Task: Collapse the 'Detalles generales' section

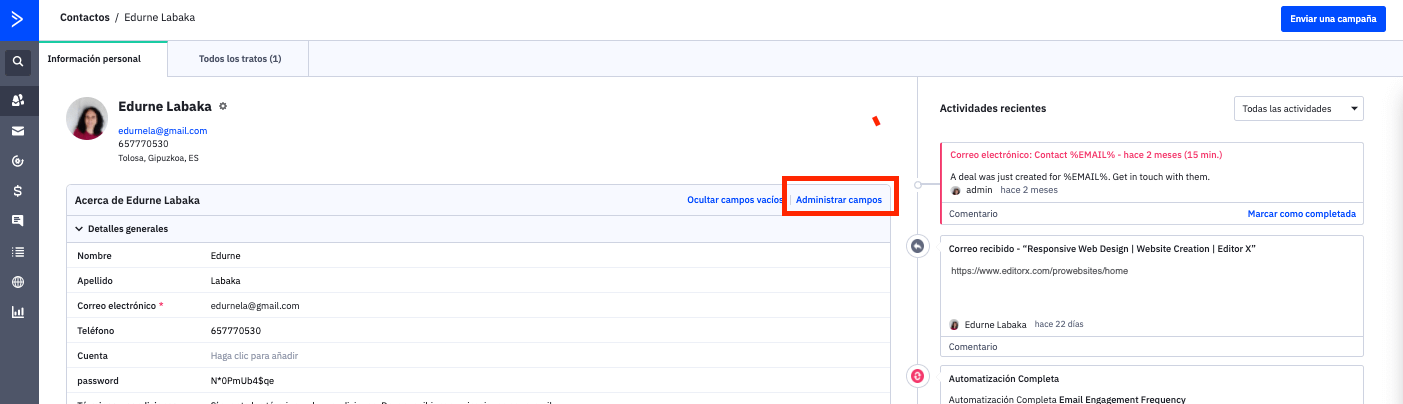Action: (x=80, y=229)
